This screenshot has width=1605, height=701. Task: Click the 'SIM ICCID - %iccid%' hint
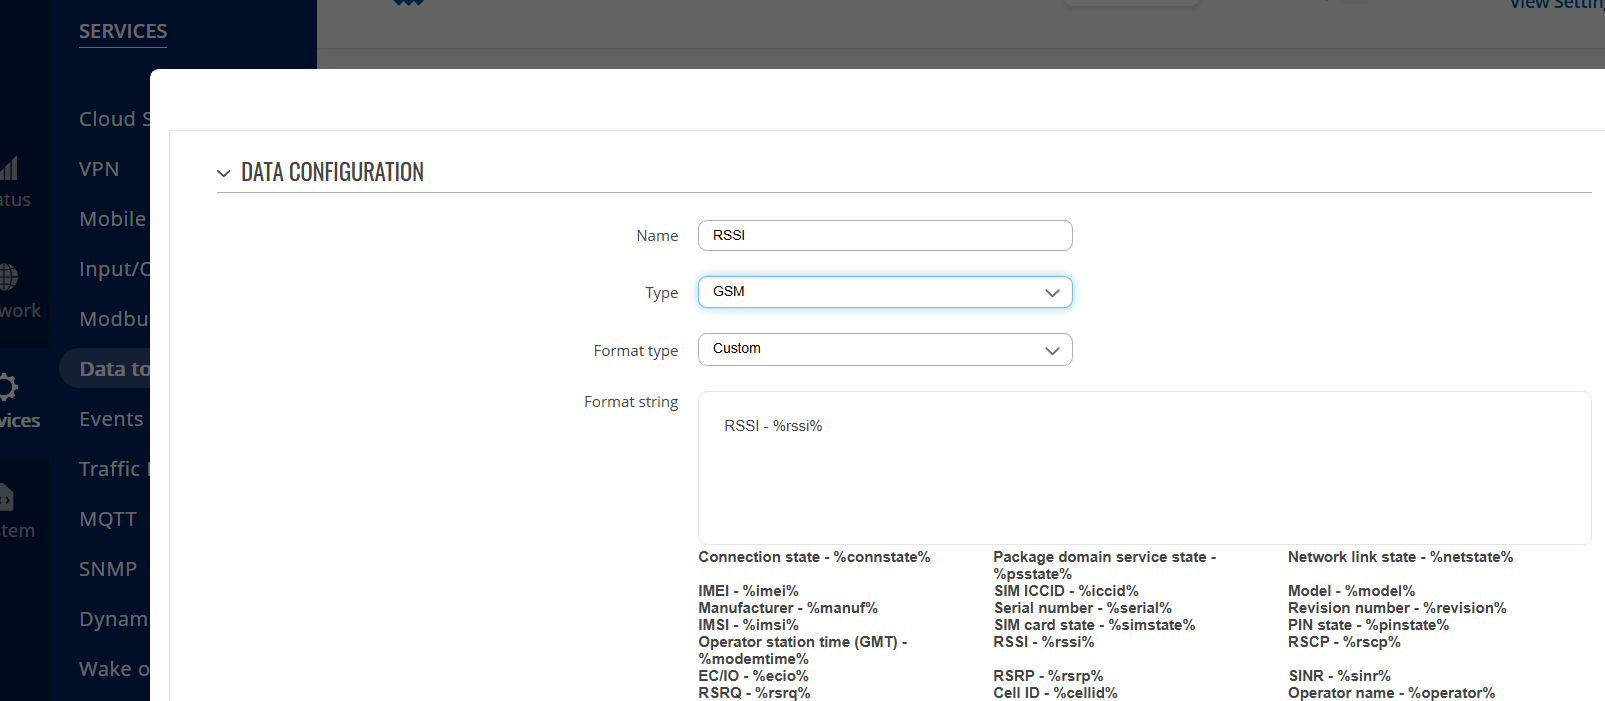[x=1066, y=591]
